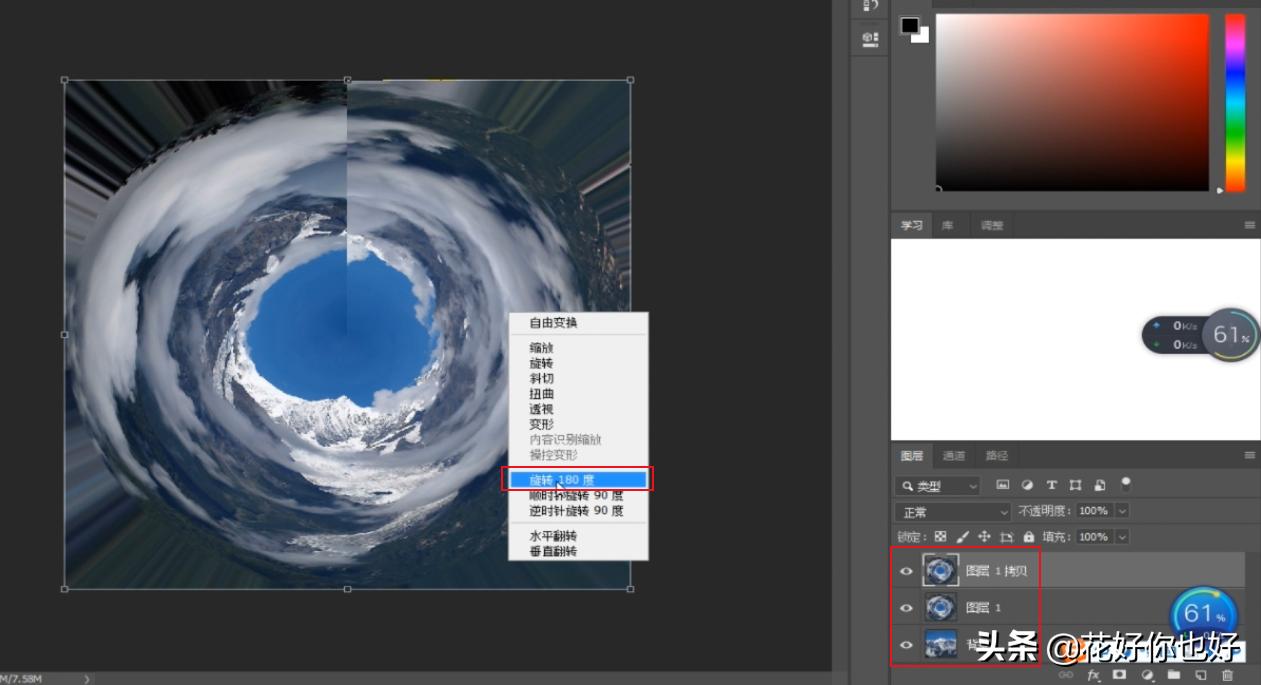The image size is (1261, 685).
Task: Choose 自由变换 in context menu
Action: [578, 323]
